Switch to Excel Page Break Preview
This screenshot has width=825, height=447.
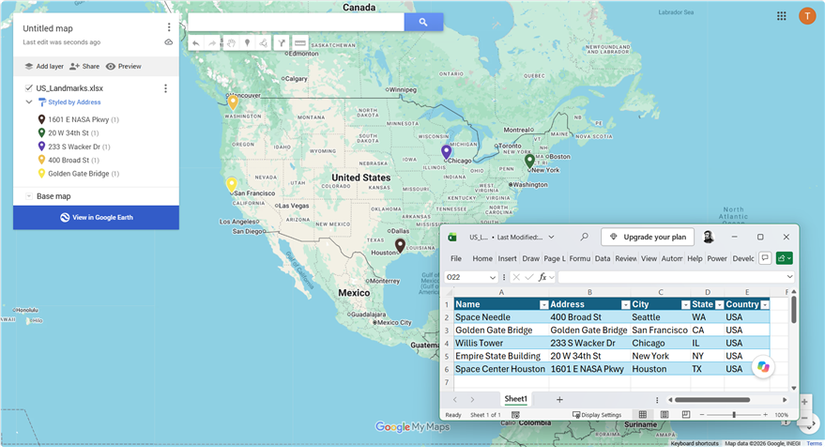click(686, 415)
